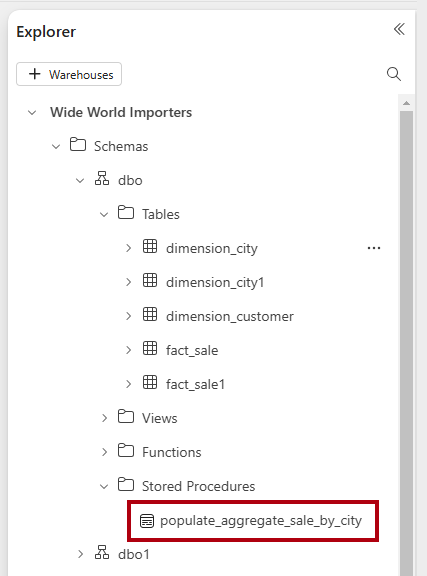The width and height of the screenshot is (427, 576).
Task: Open populate_aggregate_sale_by_city stored procedure name
Action: pyautogui.click(x=261, y=521)
